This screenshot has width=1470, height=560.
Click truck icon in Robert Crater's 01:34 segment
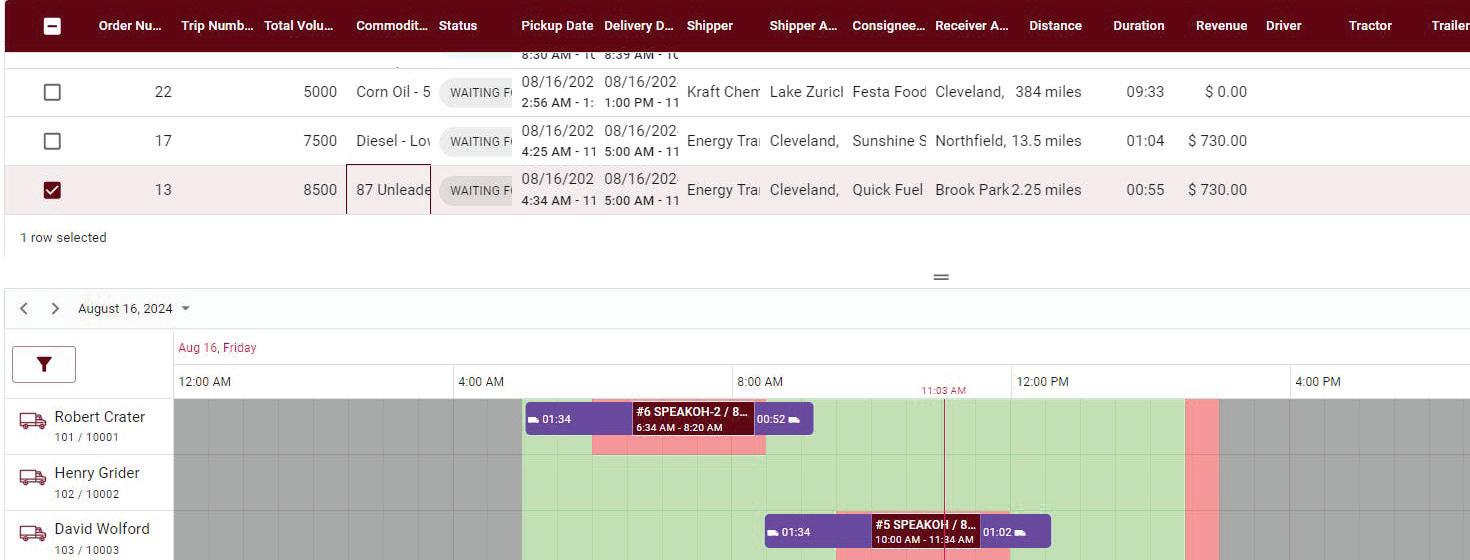click(533, 419)
